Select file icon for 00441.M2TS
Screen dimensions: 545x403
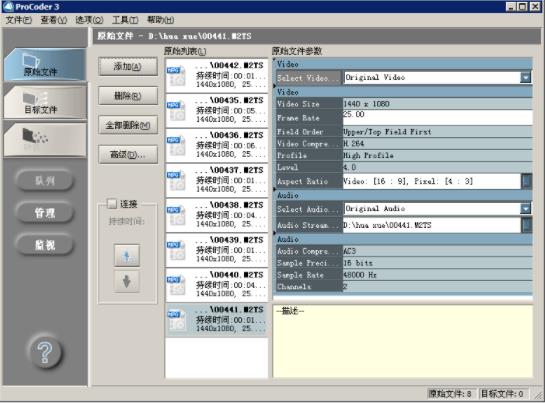(176, 320)
